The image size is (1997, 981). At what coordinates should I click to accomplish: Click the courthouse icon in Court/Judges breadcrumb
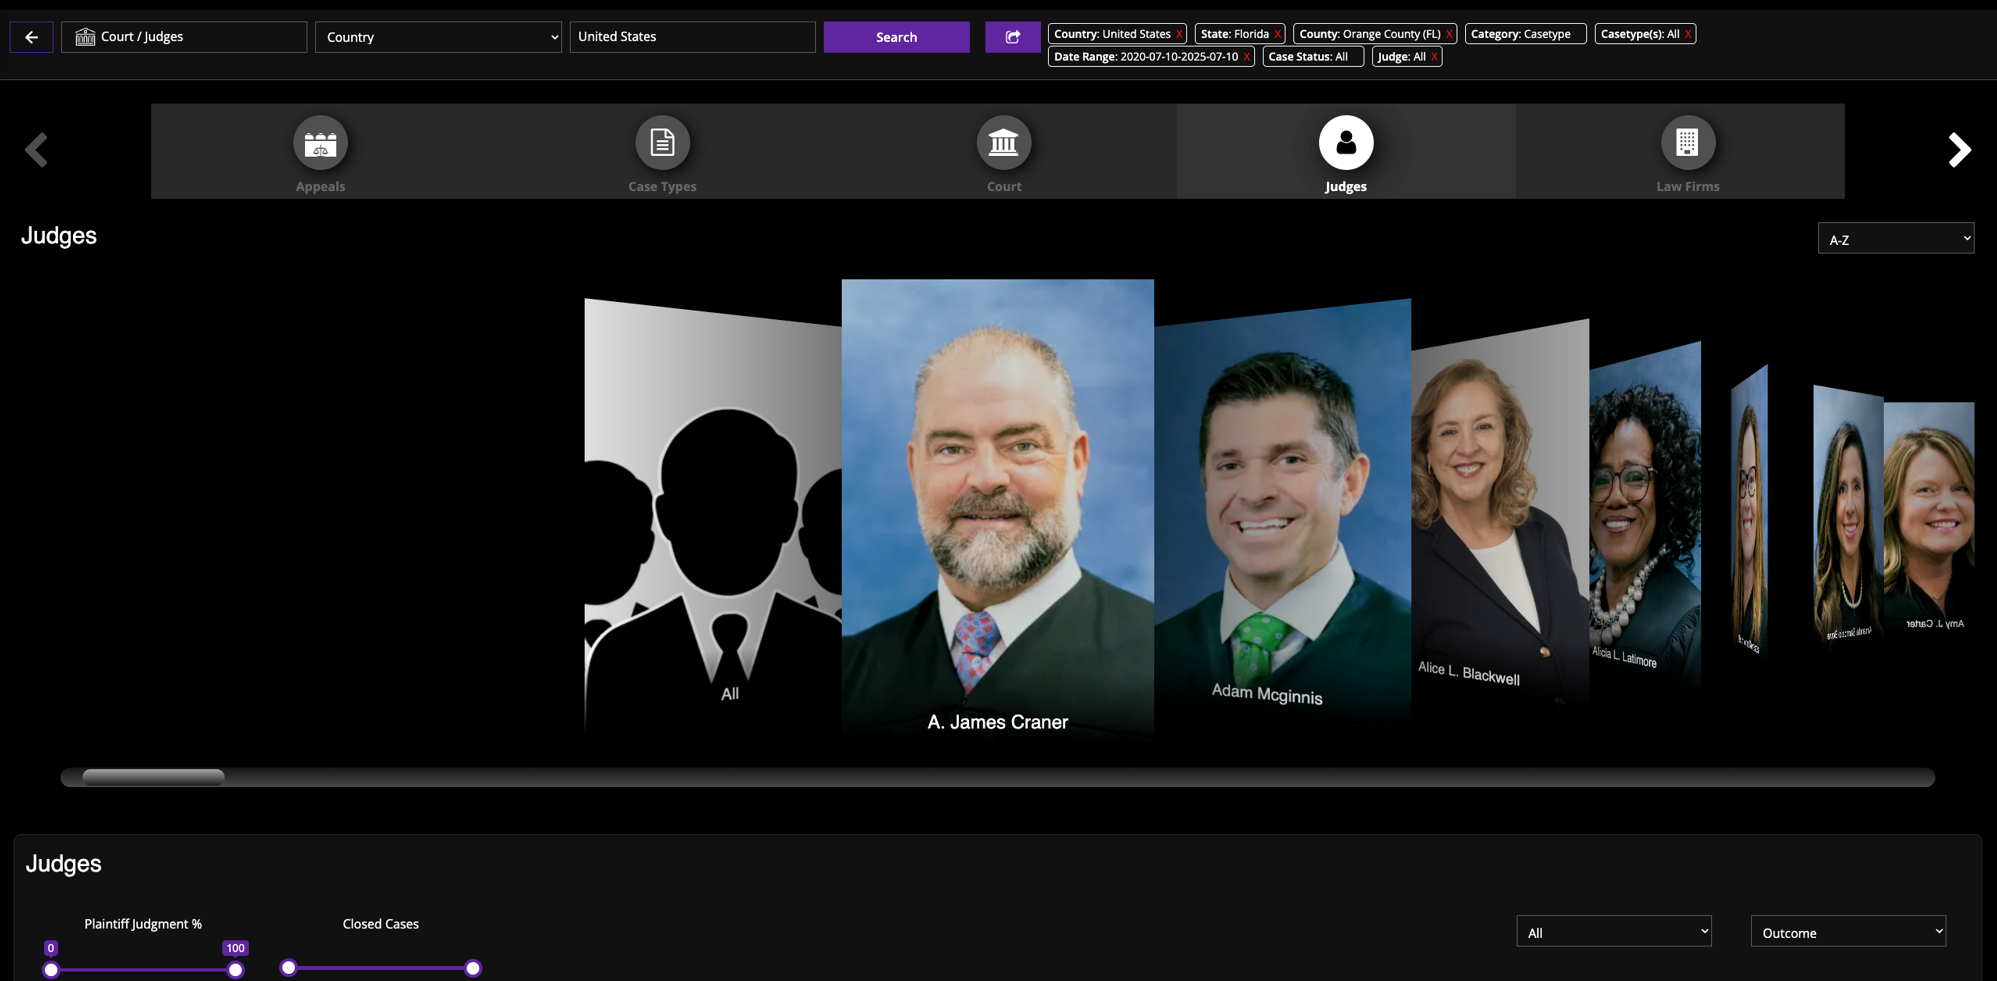tap(84, 36)
